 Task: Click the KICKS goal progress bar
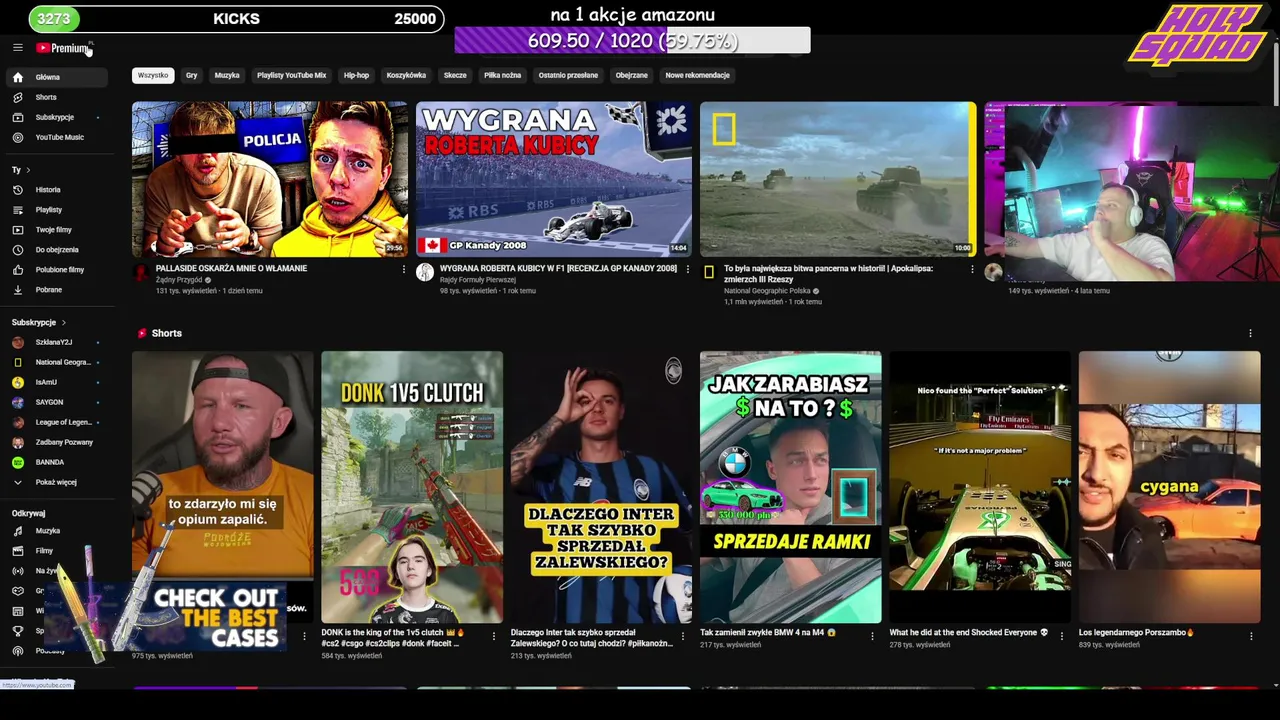pyautogui.click(x=237, y=18)
